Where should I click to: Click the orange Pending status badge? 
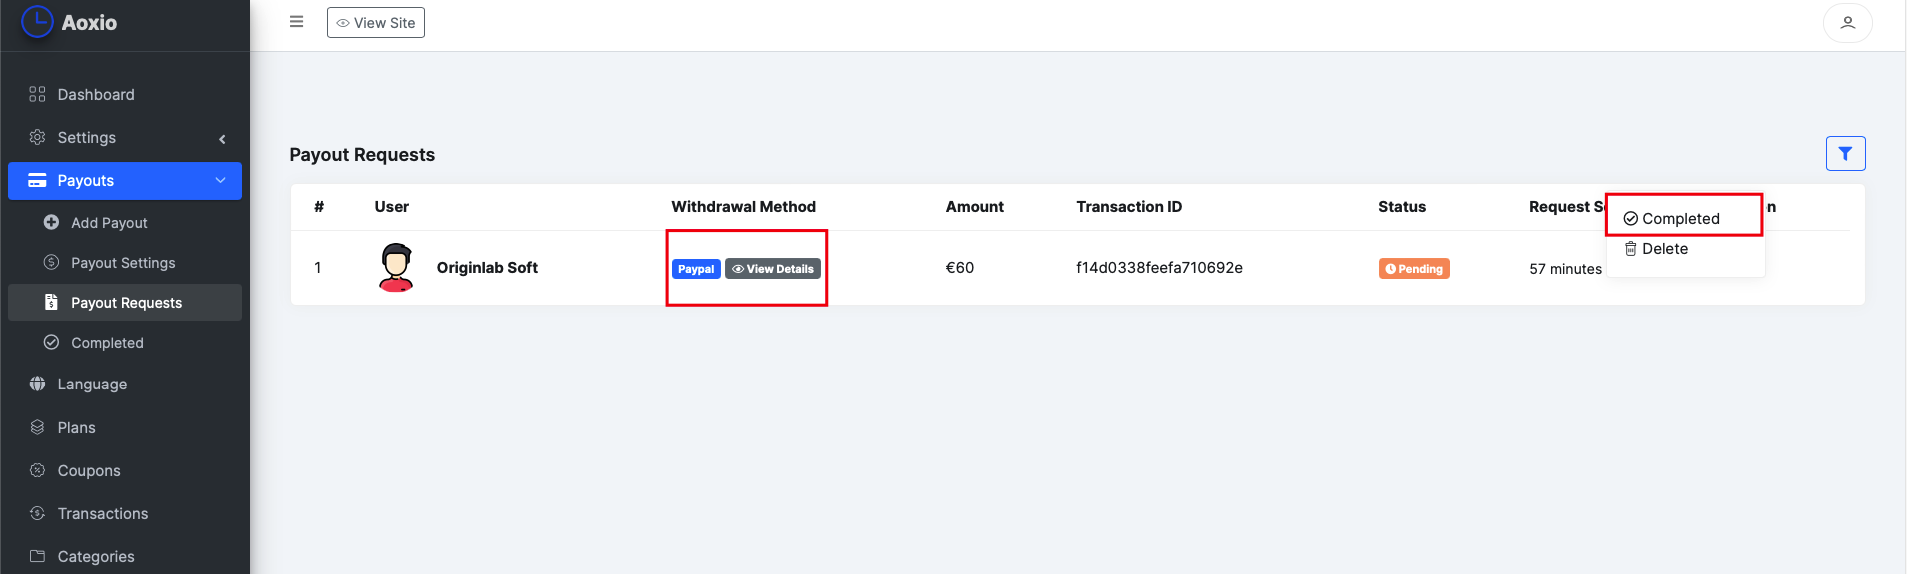click(x=1414, y=269)
